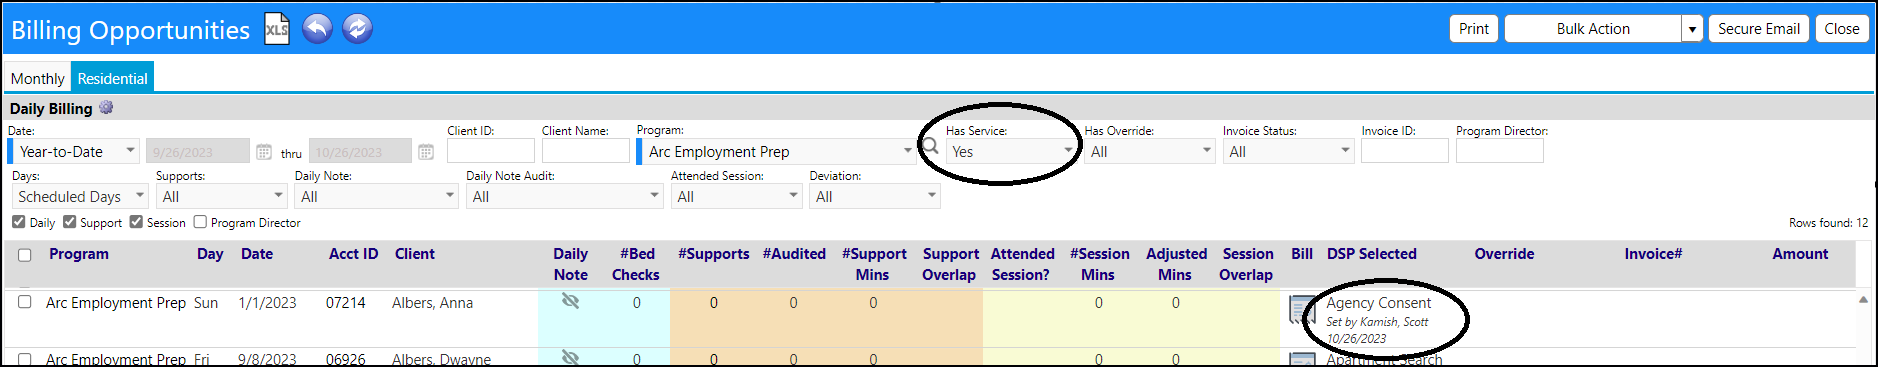Click the Secure Email button

(1758, 29)
